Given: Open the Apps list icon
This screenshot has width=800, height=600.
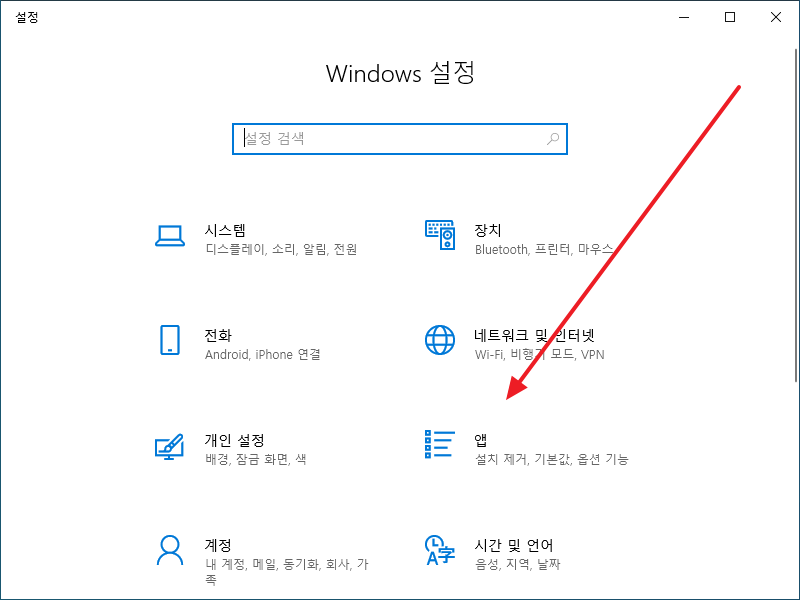Looking at the screenshot, I should pos(440,444).
